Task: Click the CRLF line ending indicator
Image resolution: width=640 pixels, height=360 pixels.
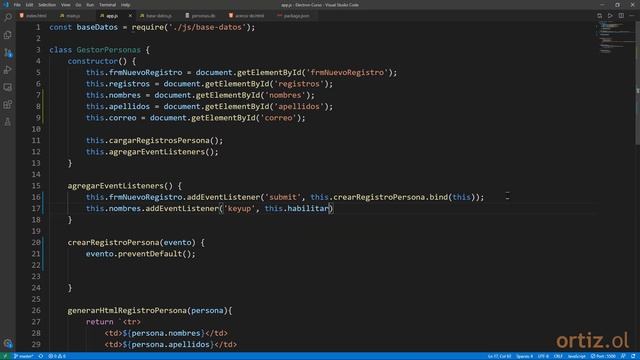Action: tap(558, 356)
